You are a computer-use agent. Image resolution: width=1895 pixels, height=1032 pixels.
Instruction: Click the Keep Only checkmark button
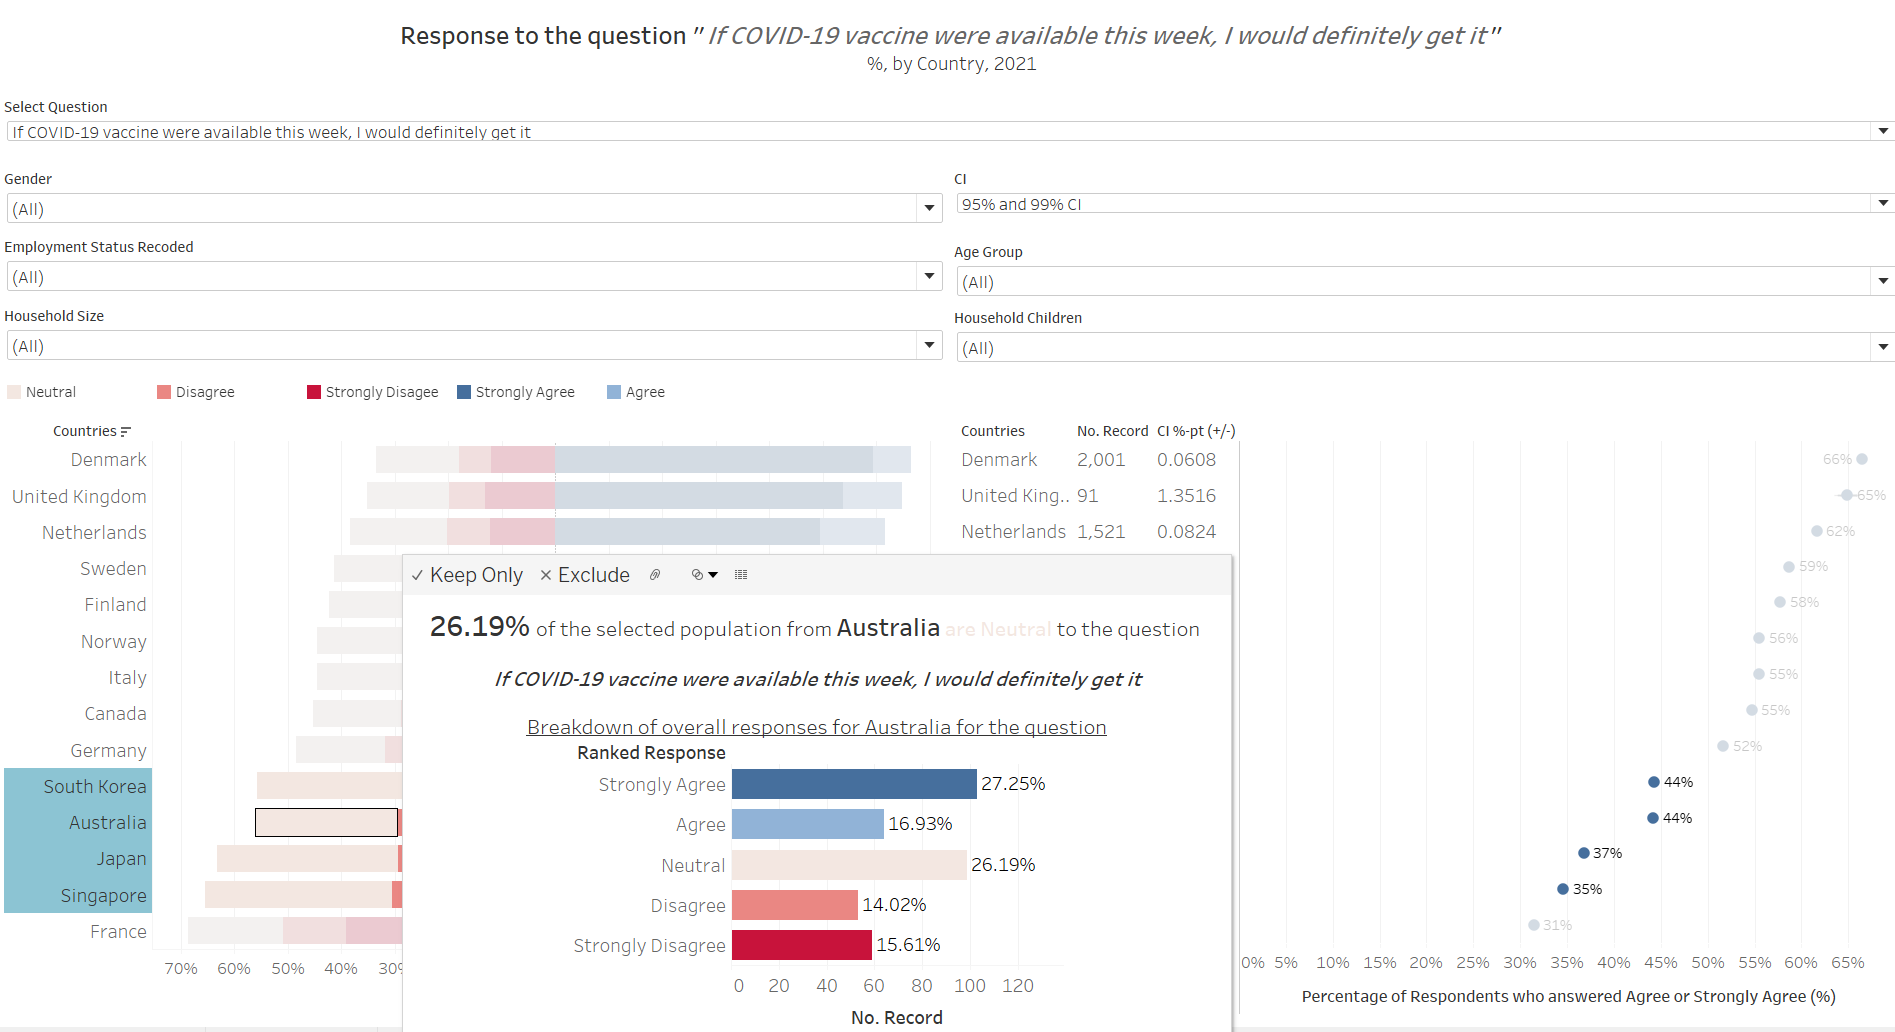pyautogui.click(x=467, y=575)
